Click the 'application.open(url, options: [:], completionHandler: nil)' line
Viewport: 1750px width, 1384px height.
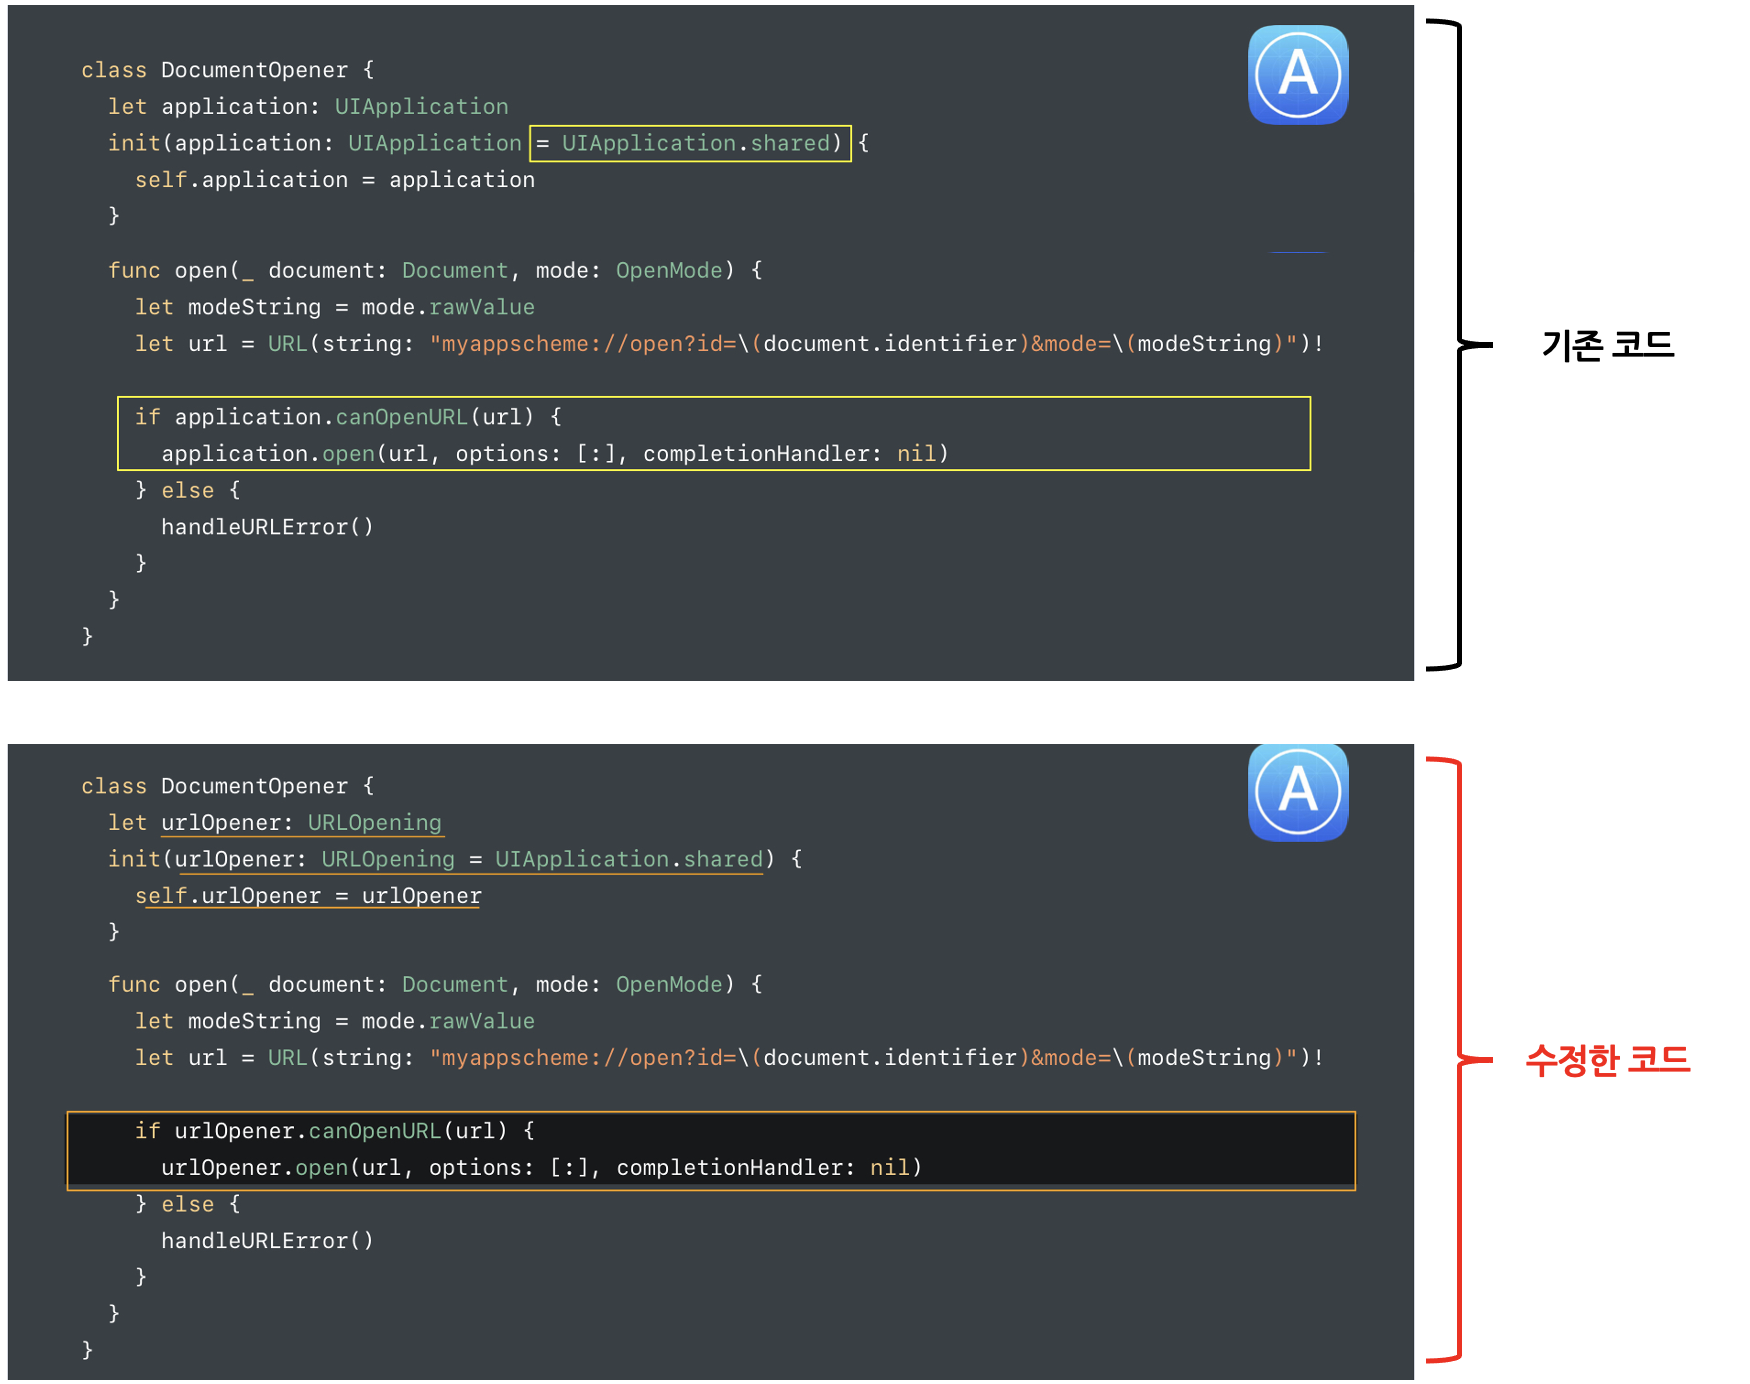[x=555, y=454]
